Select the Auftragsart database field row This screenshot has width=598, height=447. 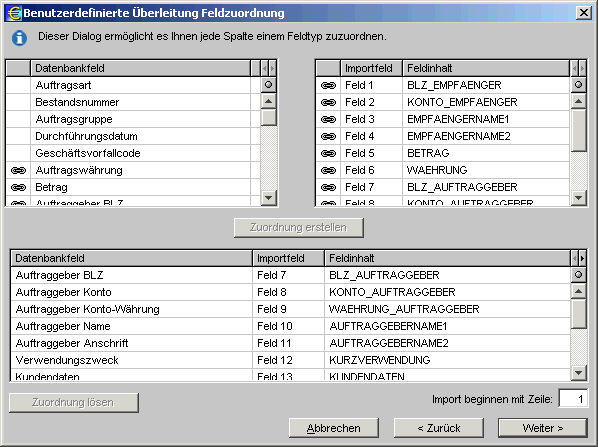click(x=133, y=85)
